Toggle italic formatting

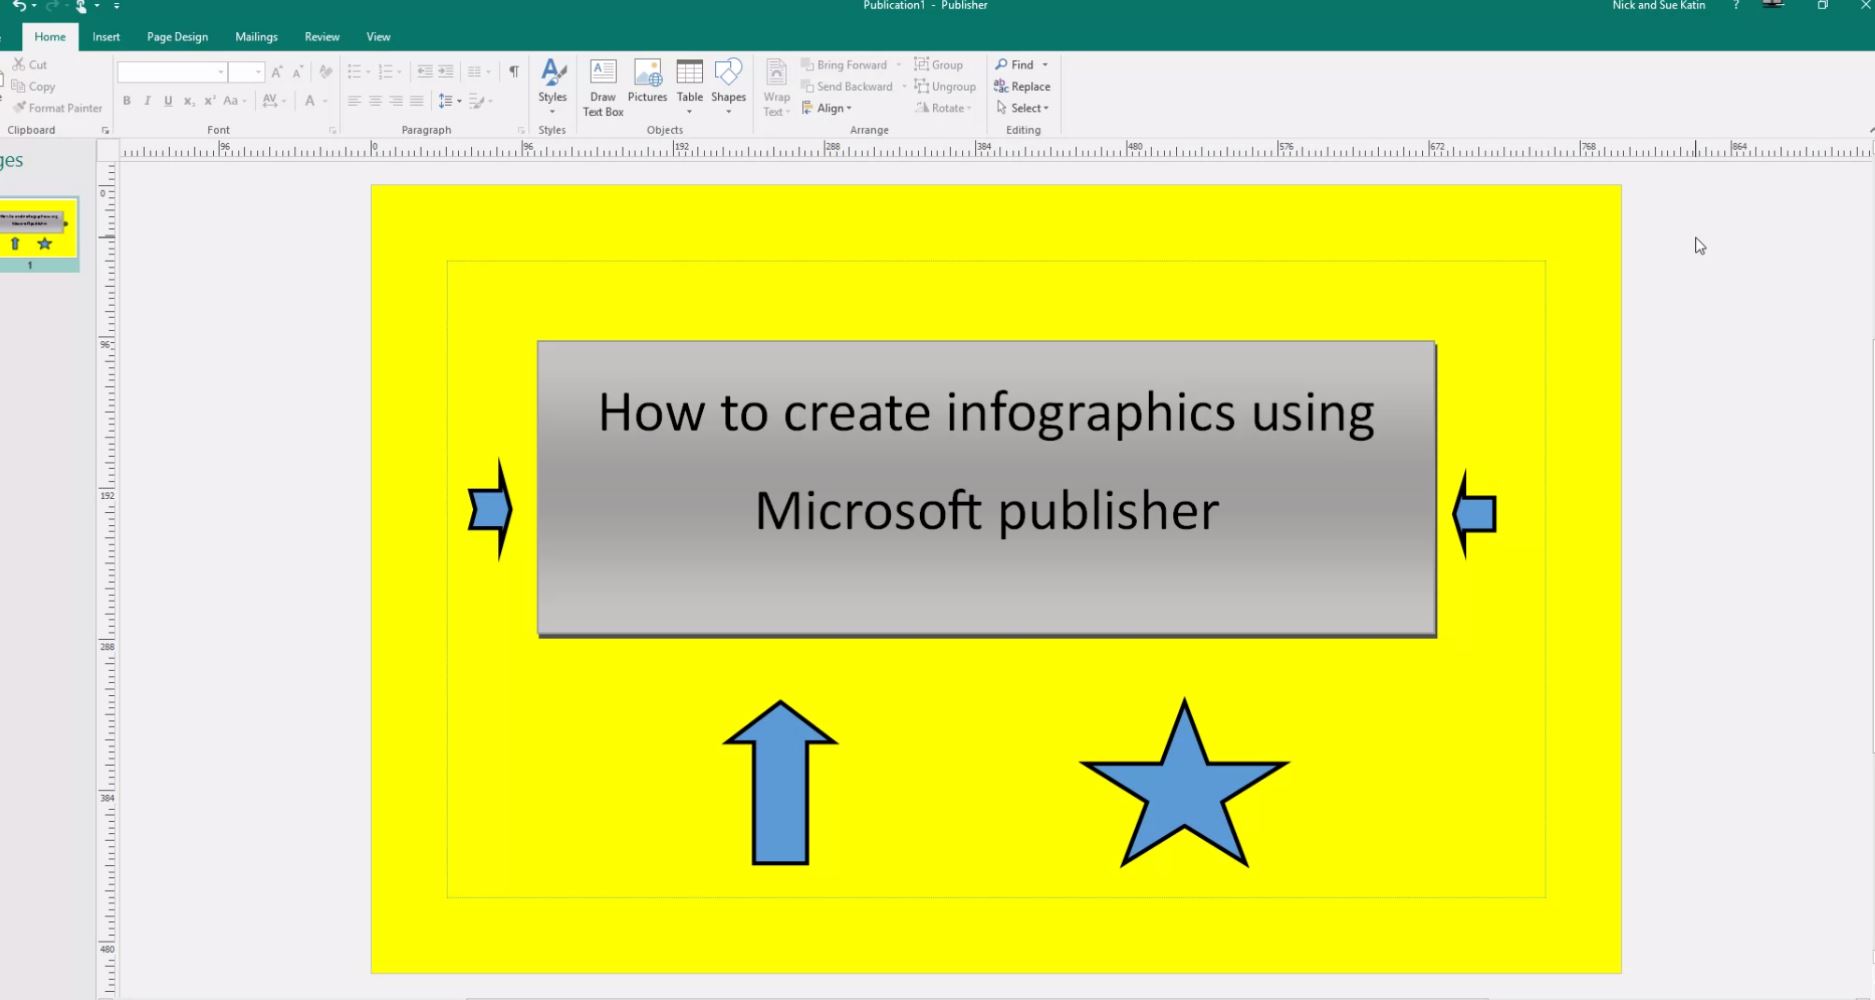147,100
